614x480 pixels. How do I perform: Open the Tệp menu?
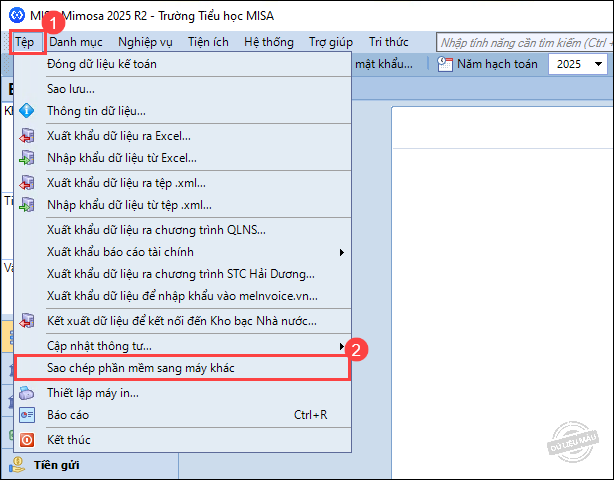click(x=25, y=42)
